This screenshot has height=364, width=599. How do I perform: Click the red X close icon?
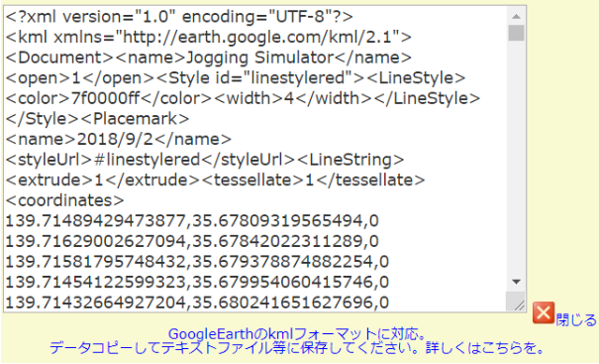543,313
